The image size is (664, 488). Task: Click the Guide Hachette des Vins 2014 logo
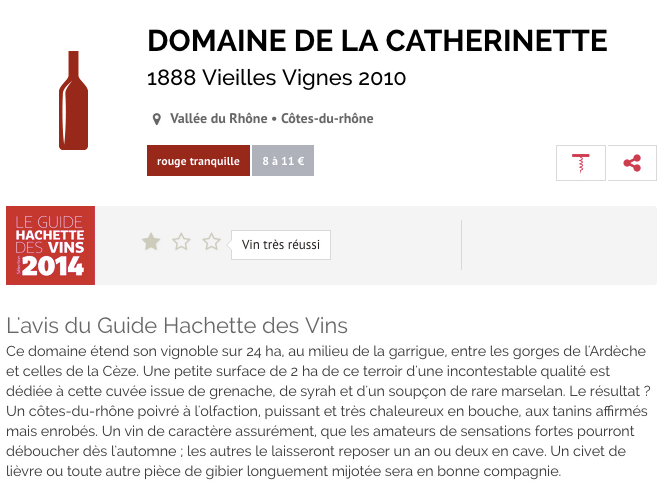coord(50,245)
